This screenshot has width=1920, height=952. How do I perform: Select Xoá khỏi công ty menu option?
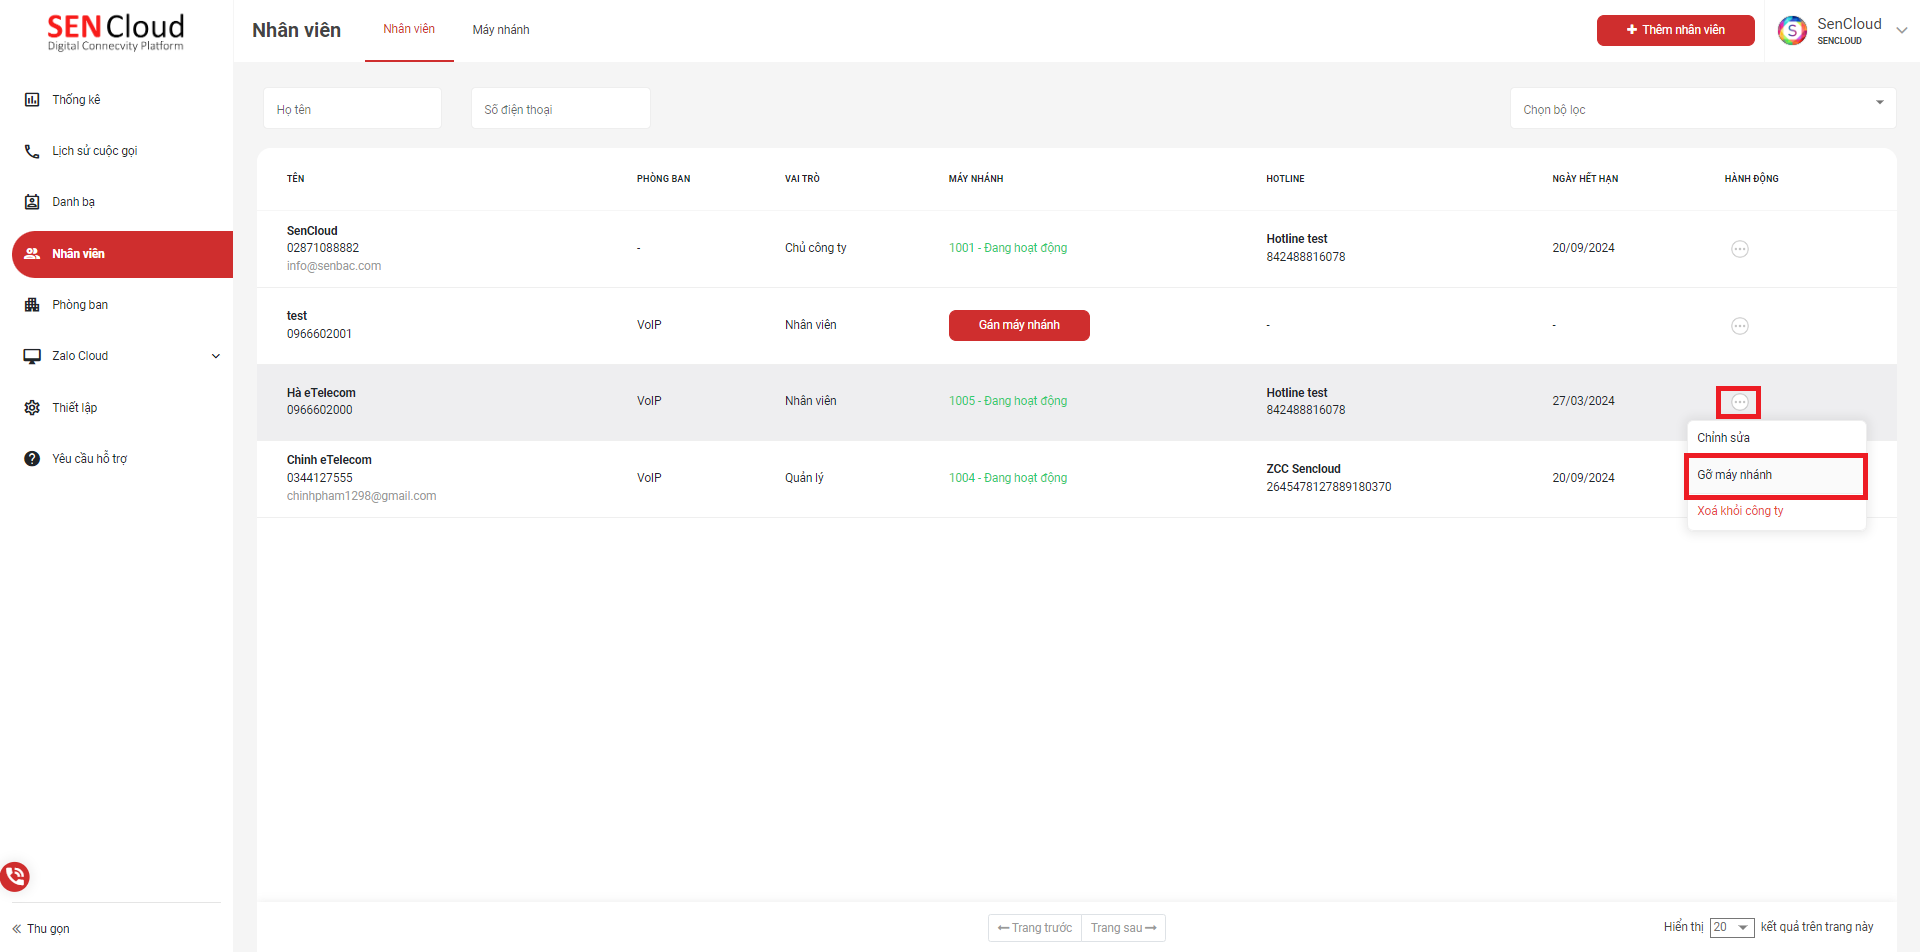[x=1740, y=511]
